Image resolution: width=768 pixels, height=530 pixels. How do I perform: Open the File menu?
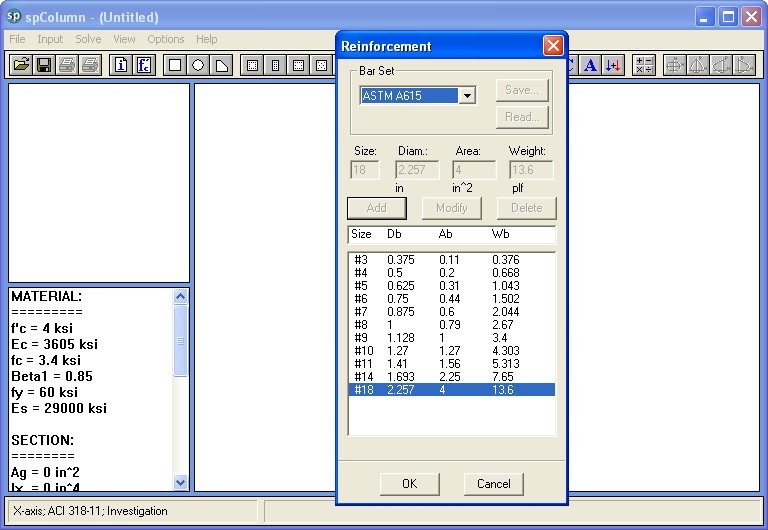pyautogui.click(x=17, y=39)
